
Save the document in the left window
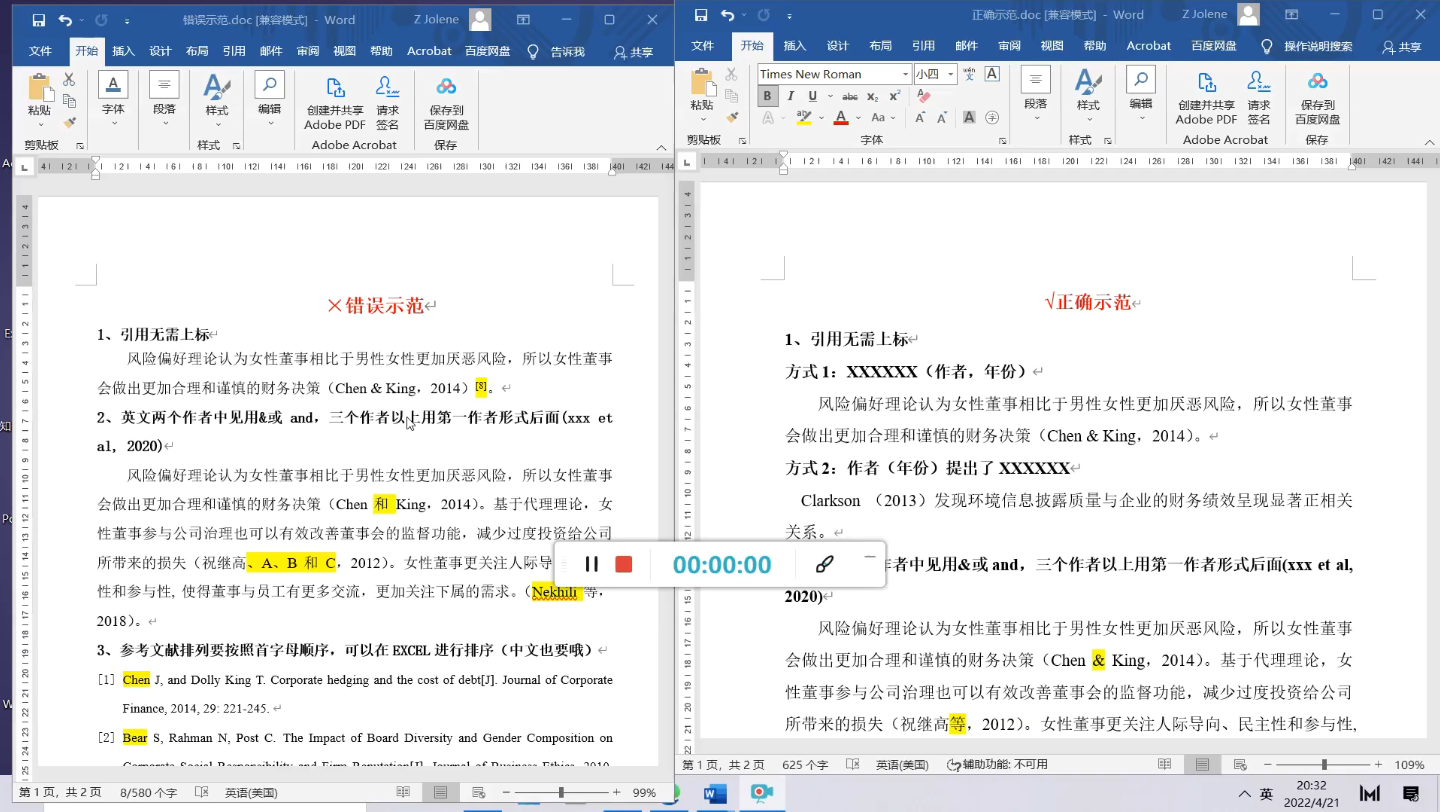(38, 20)
